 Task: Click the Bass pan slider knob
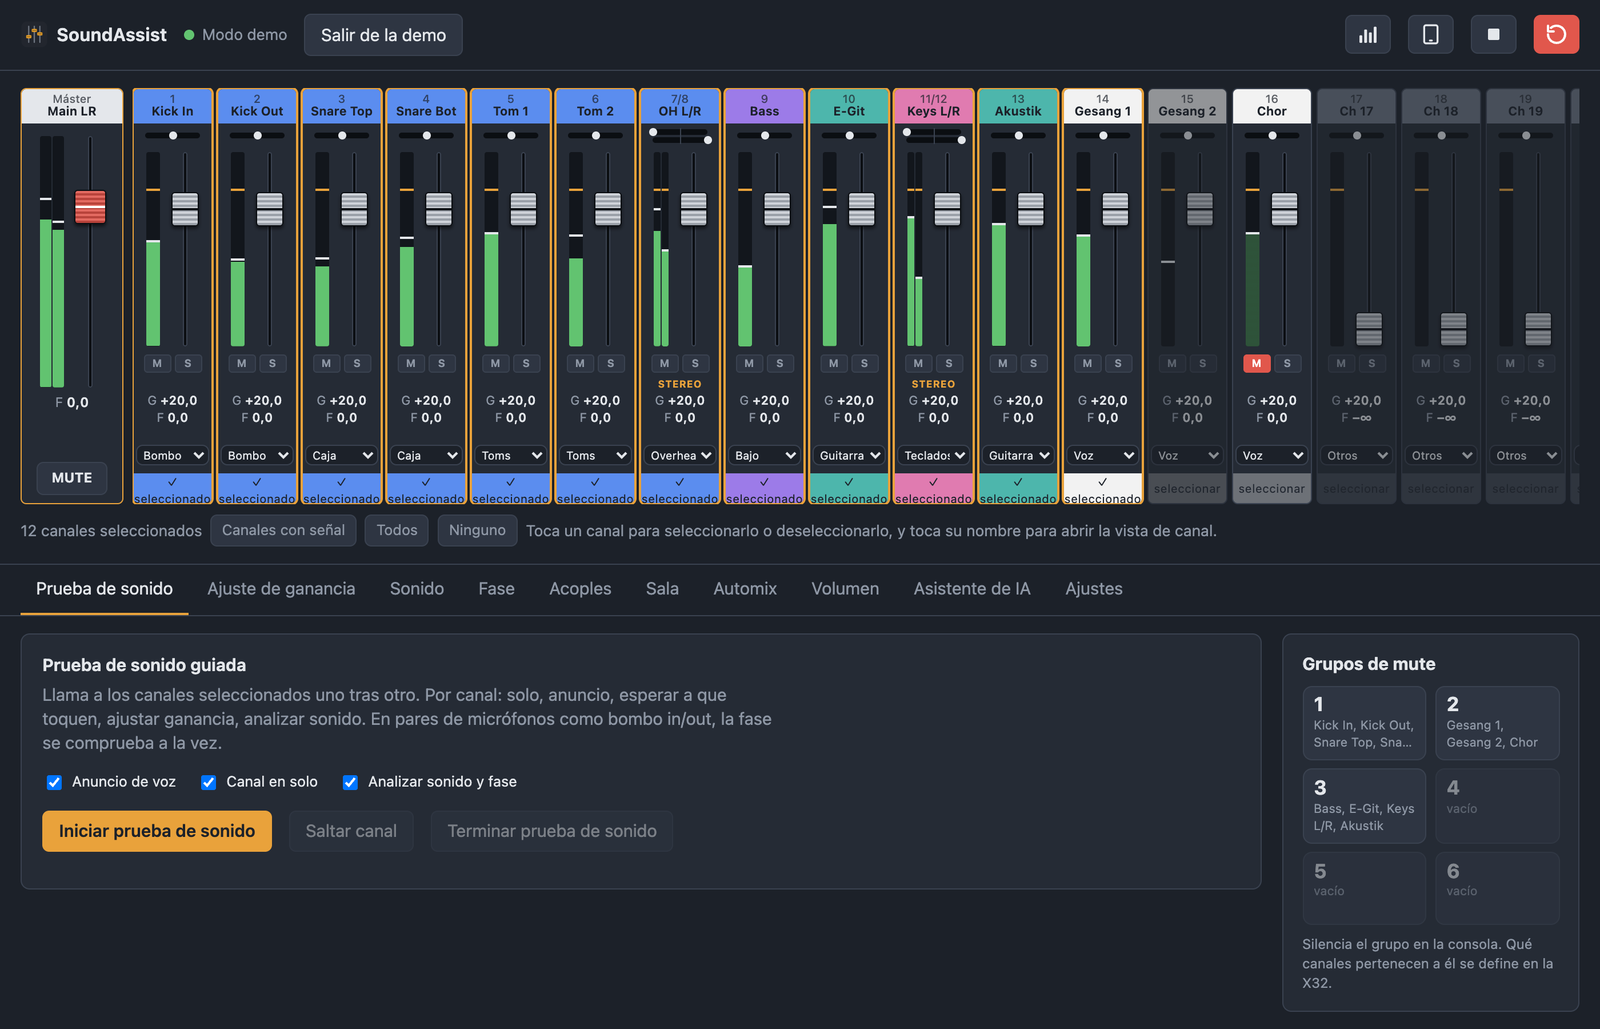[765, 135]
